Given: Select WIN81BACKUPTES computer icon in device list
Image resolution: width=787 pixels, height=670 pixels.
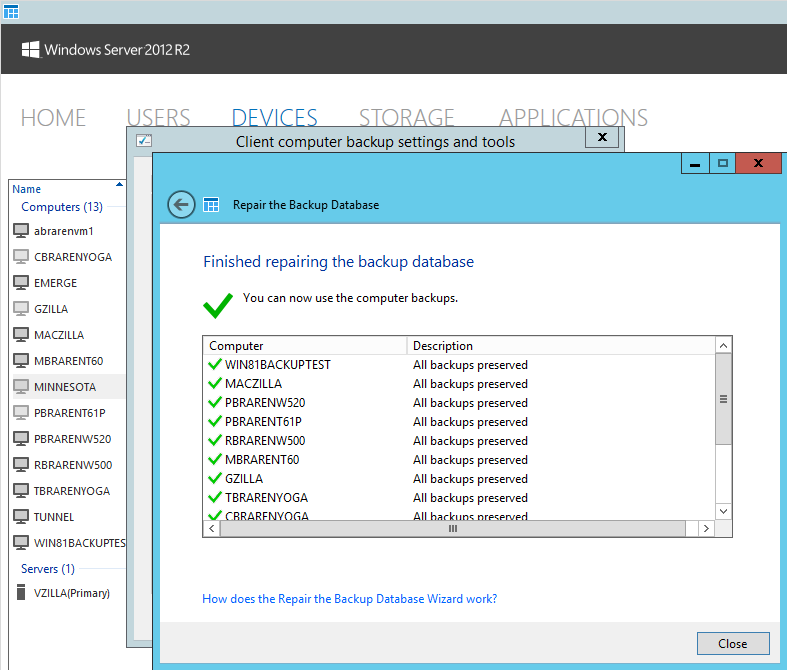Looking at the screenshot, I should [x=21, y=543].
